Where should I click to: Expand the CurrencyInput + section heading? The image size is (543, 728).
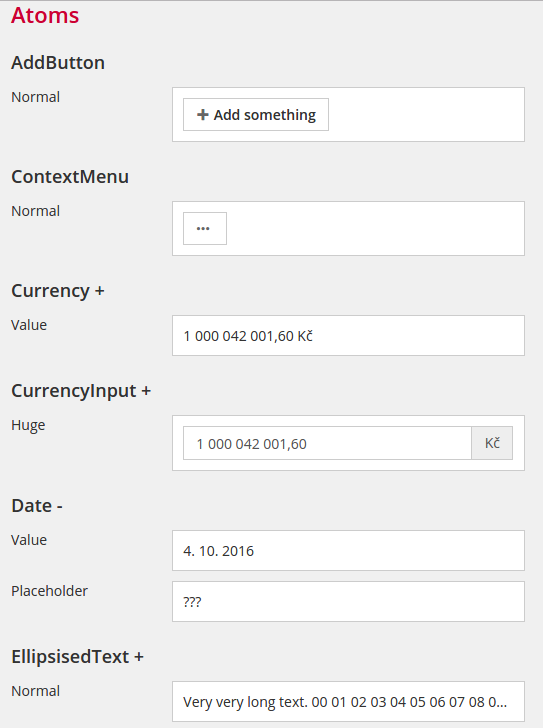click(81, 391)
